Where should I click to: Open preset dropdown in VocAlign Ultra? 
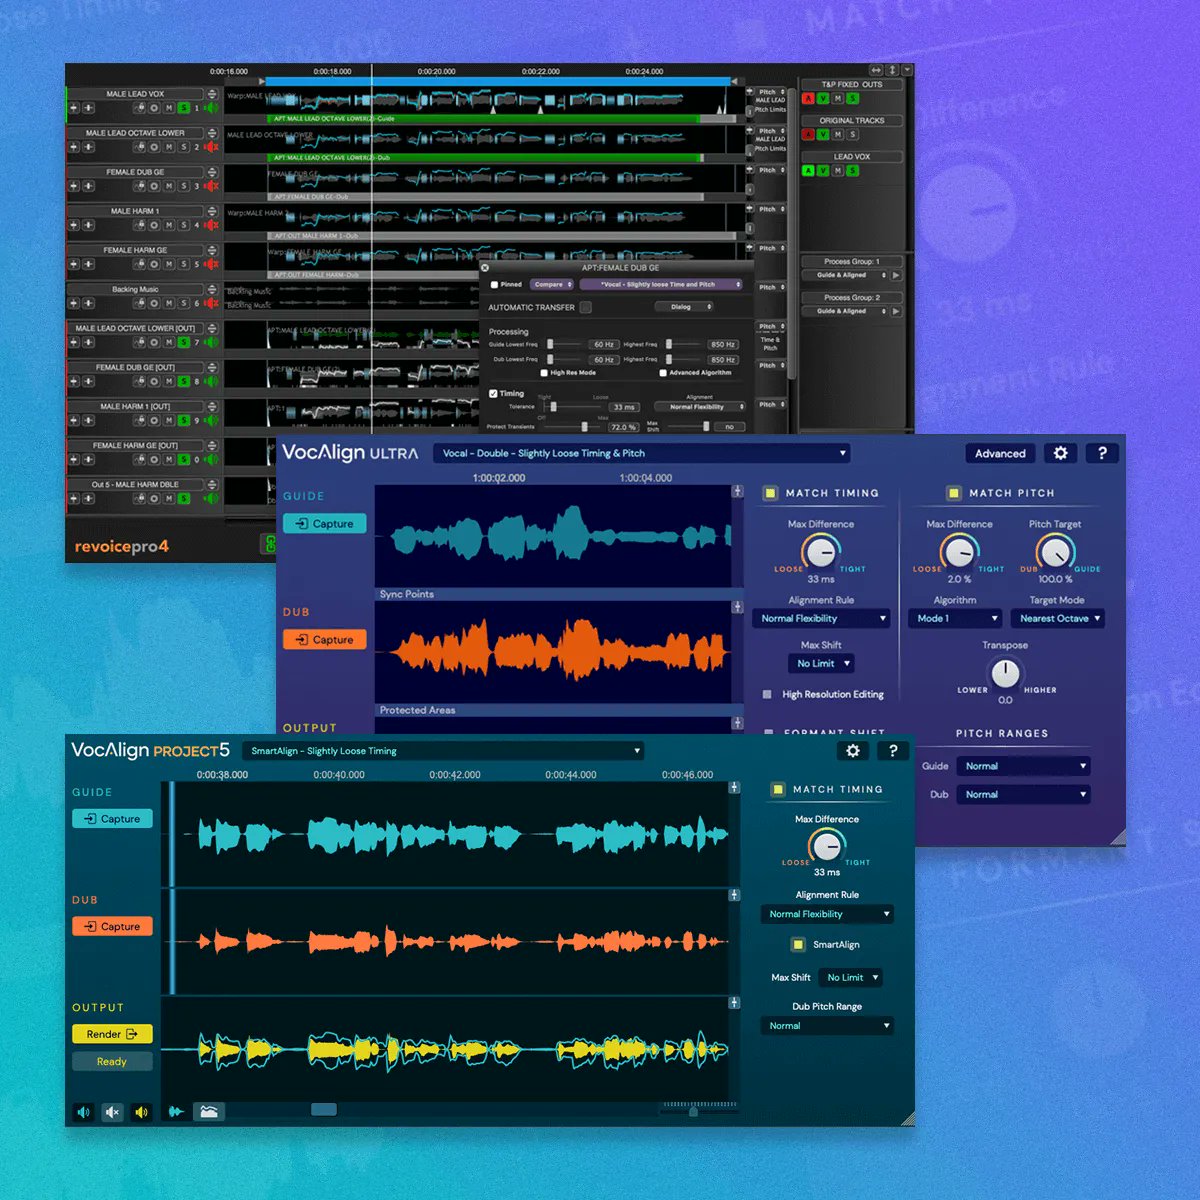(x=641, y=453)
